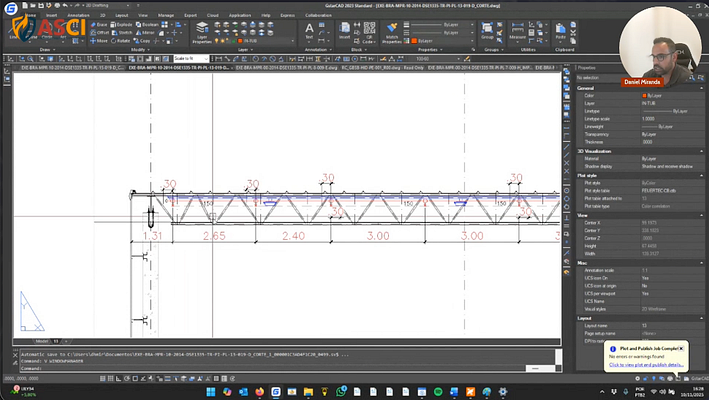Click the QR Code tool

pyautogui.click(x=369, y=32)
